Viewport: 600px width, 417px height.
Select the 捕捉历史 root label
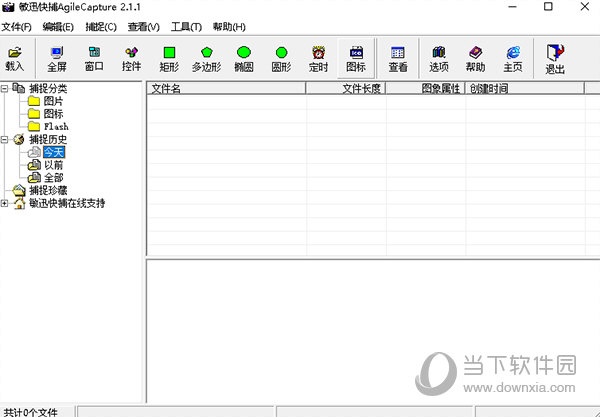(x=48, y=140)
